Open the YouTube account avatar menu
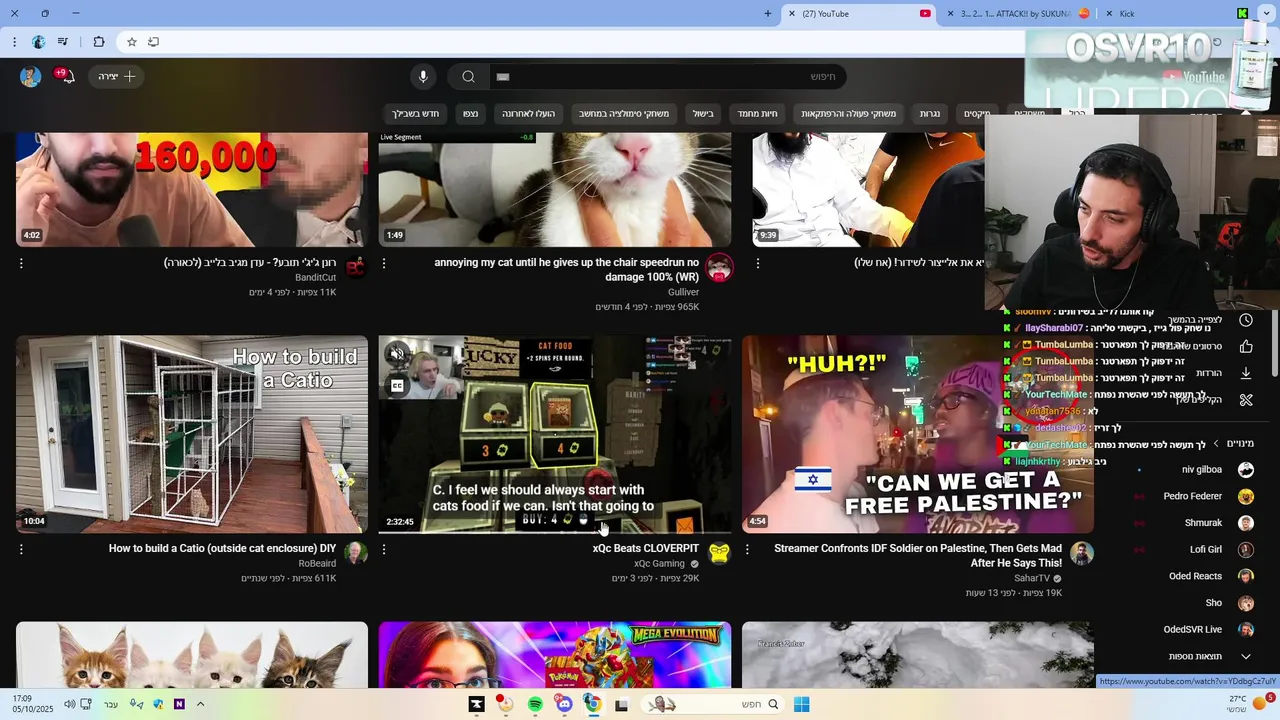The image size is (1280, 720). coord(30,76)
